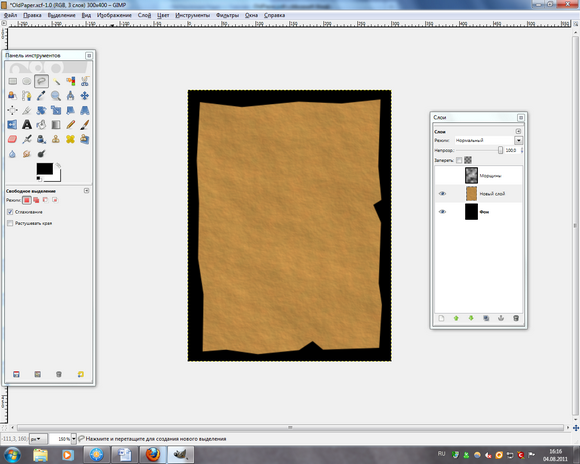Select the Color Picker eyedropper tool
This screenshot has height=464, width=580.
pos(41,96)
